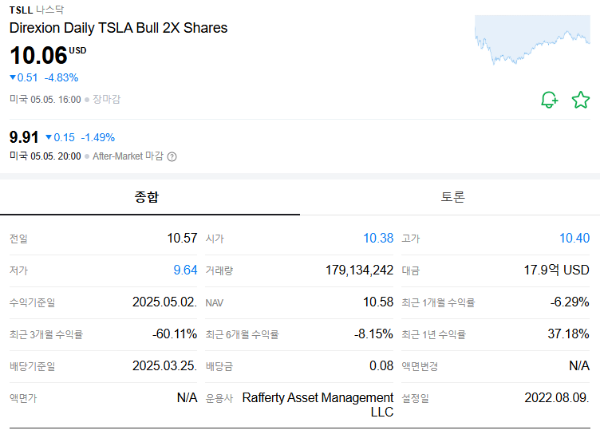Click the 10.06 USD current price
The image size is (600, 435).
(x=48, y=55)
